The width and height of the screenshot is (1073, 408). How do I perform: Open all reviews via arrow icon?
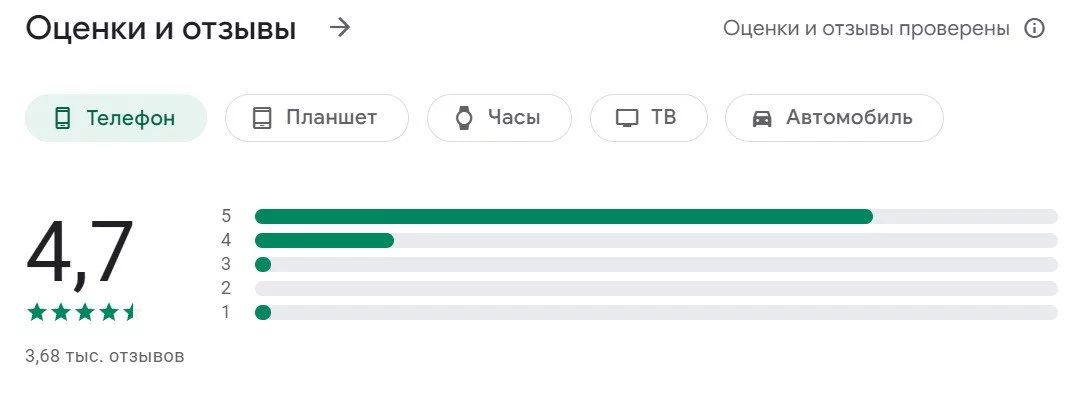(339, 28)
